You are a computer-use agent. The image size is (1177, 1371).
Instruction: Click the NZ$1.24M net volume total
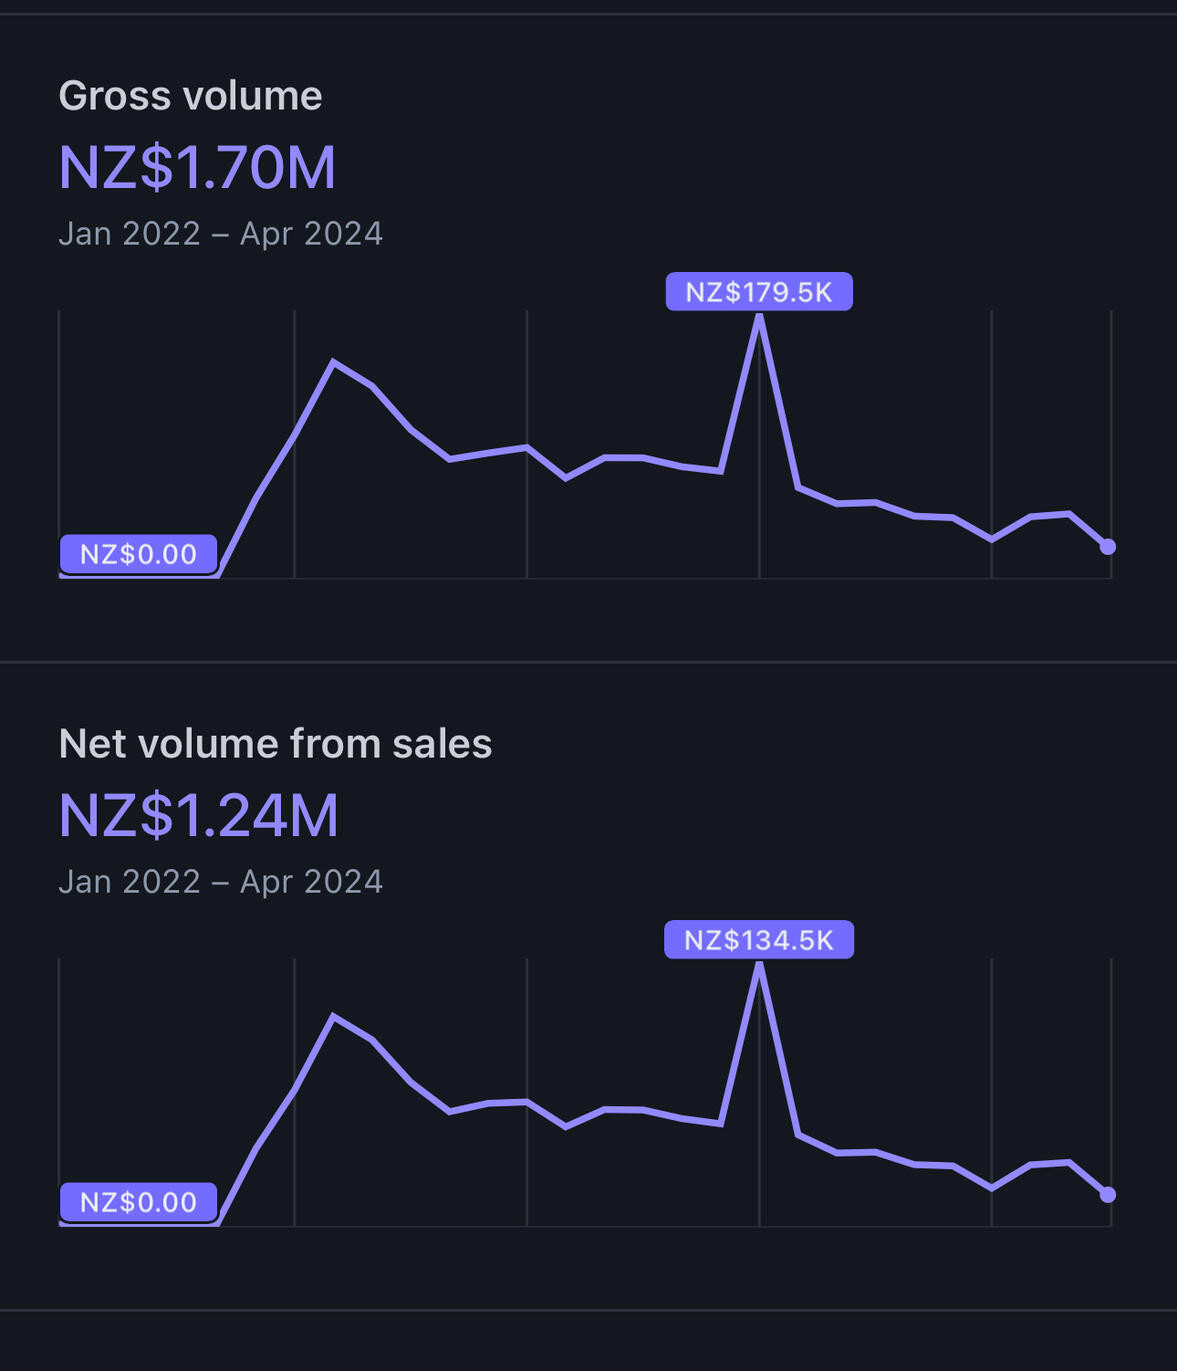click(199, 815)
